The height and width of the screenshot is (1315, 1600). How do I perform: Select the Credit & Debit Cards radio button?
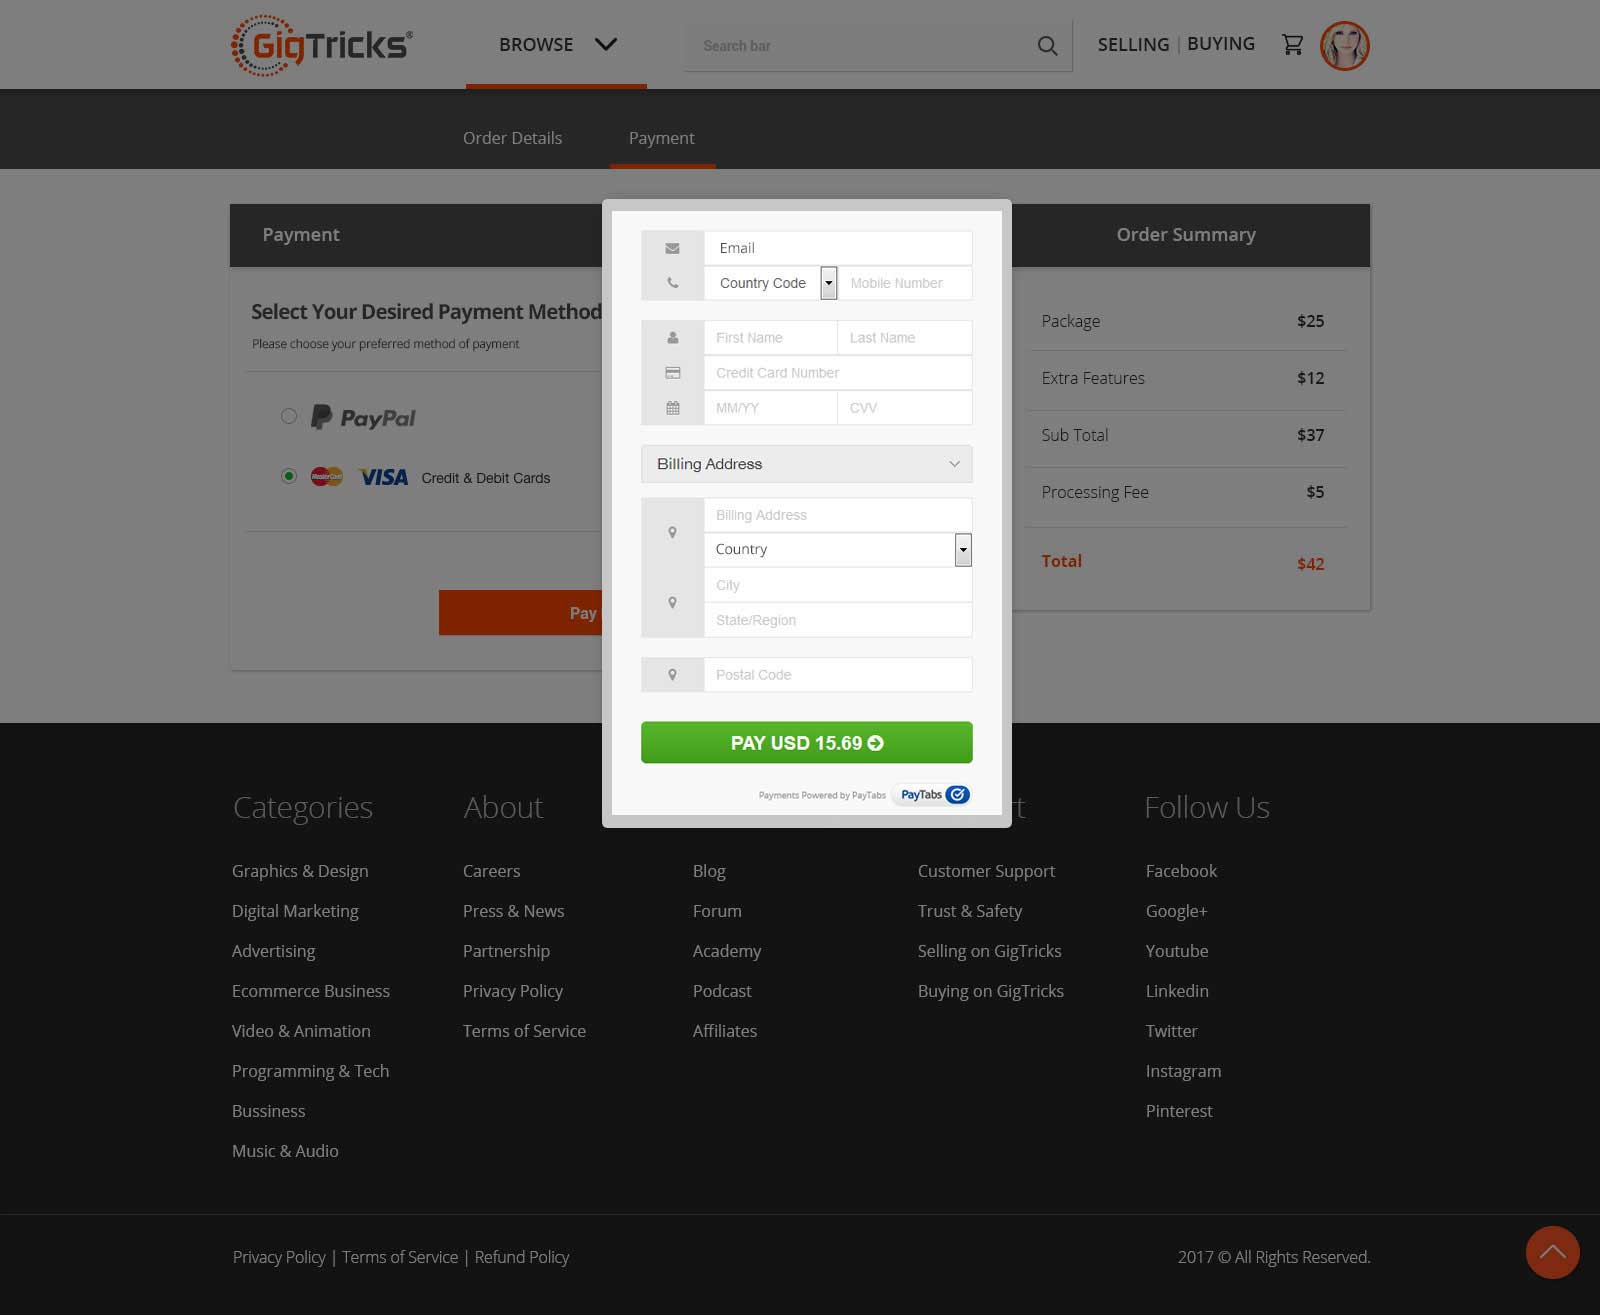[289, 476]
